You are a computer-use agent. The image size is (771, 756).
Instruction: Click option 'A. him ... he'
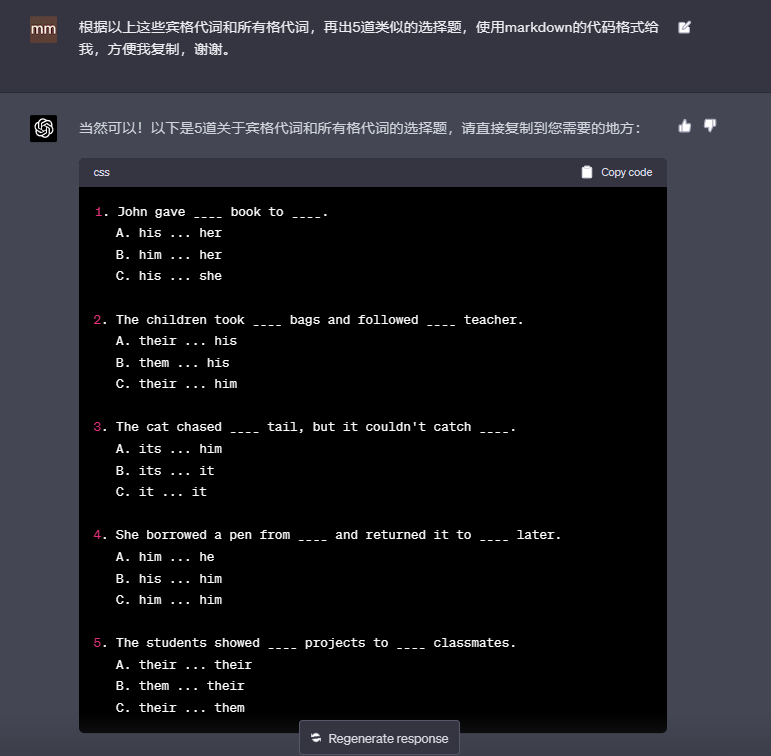(x=165, y=557)
